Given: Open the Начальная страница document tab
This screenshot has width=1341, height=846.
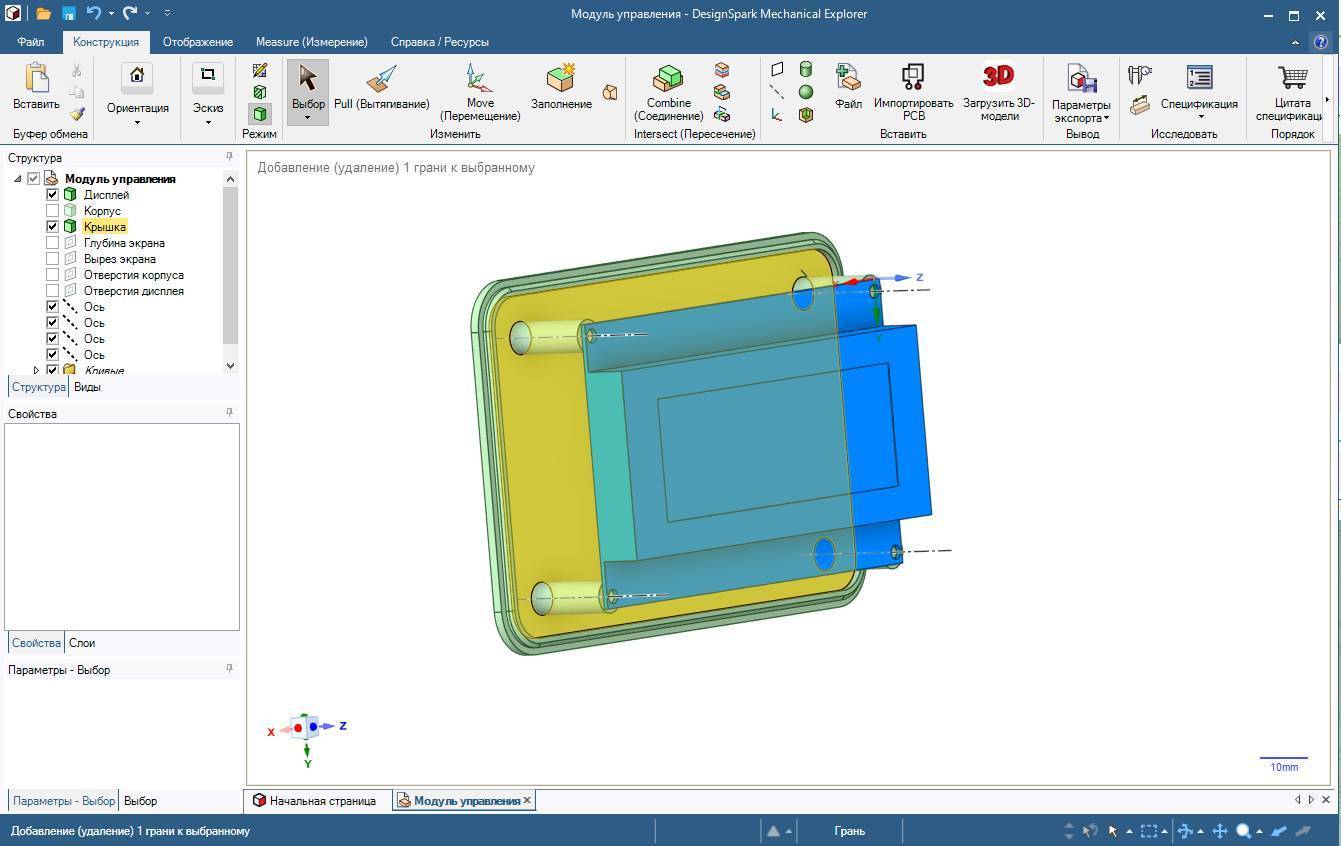Looking at the screenshot, I should (321, 801).
